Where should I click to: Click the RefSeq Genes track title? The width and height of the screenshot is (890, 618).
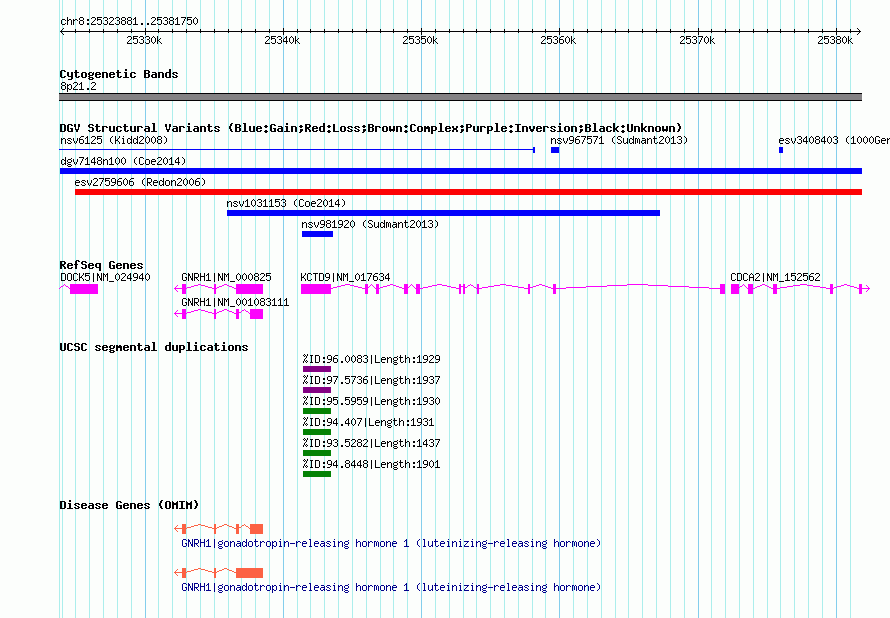coord(101,265)
